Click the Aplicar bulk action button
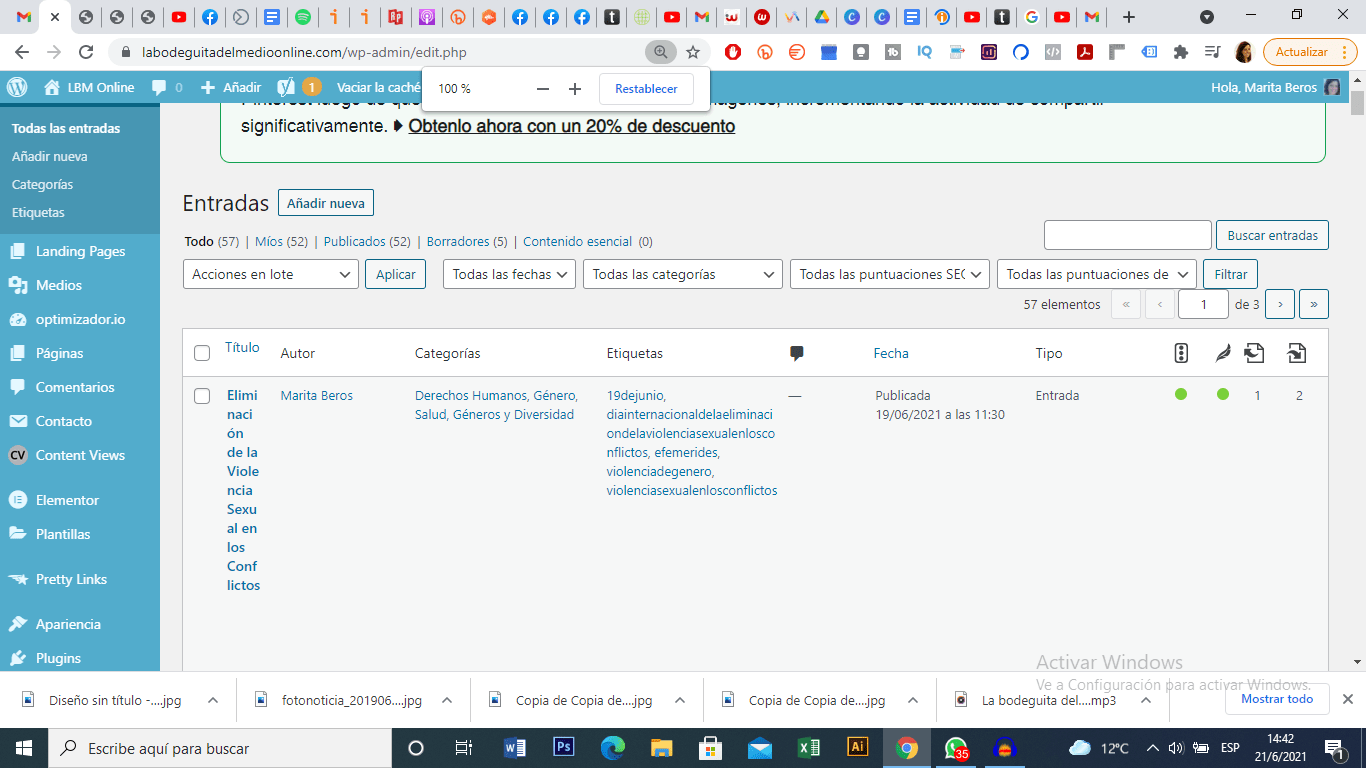Image resolution: width=1366 pixels, height=768 pixels. (396, 274)
